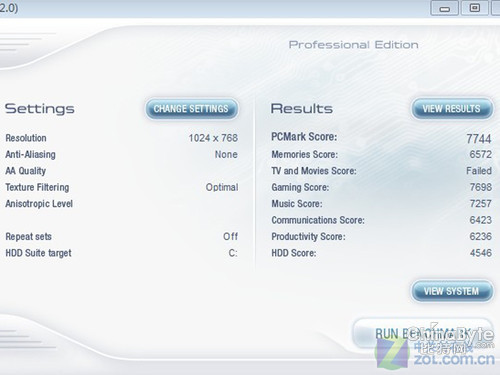Start the Run Benchmark button
500x375 pixels.
[x=422, y=333]
